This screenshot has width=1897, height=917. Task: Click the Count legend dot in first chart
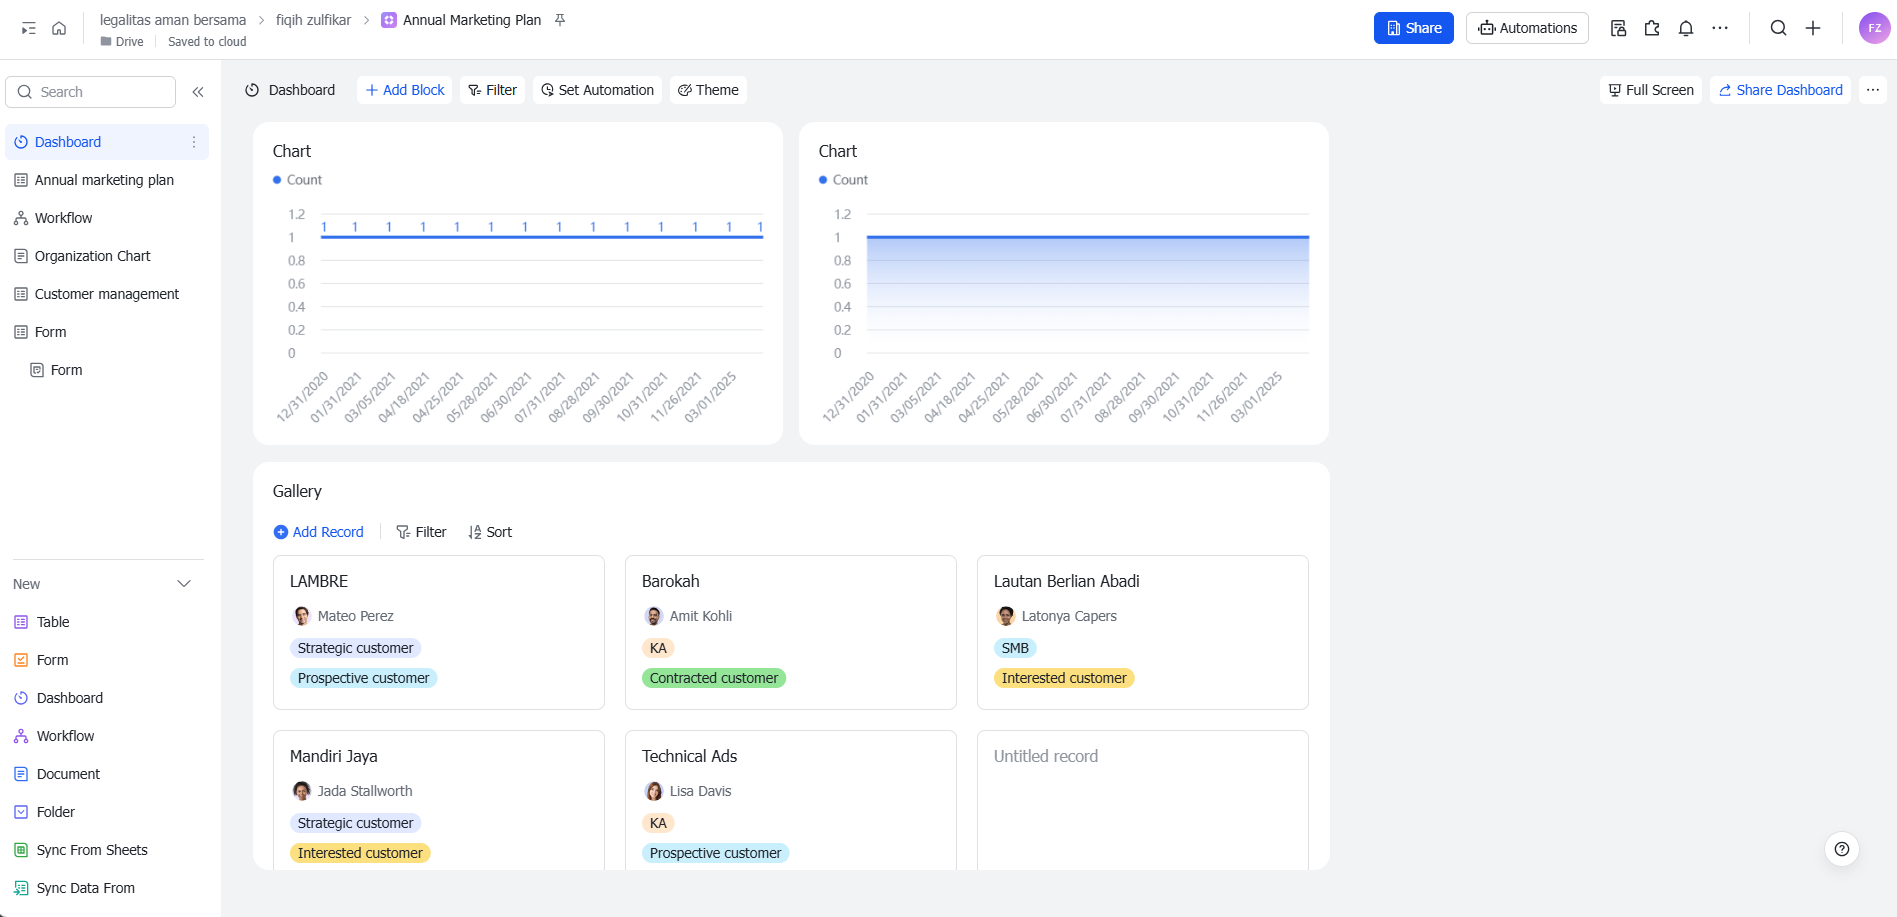click(x=277, y=180)
